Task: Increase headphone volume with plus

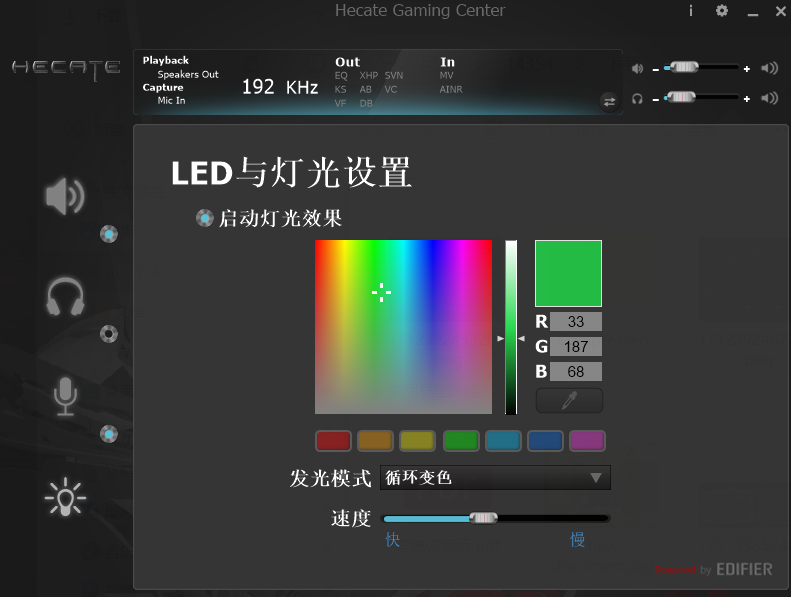Action: 747,99
